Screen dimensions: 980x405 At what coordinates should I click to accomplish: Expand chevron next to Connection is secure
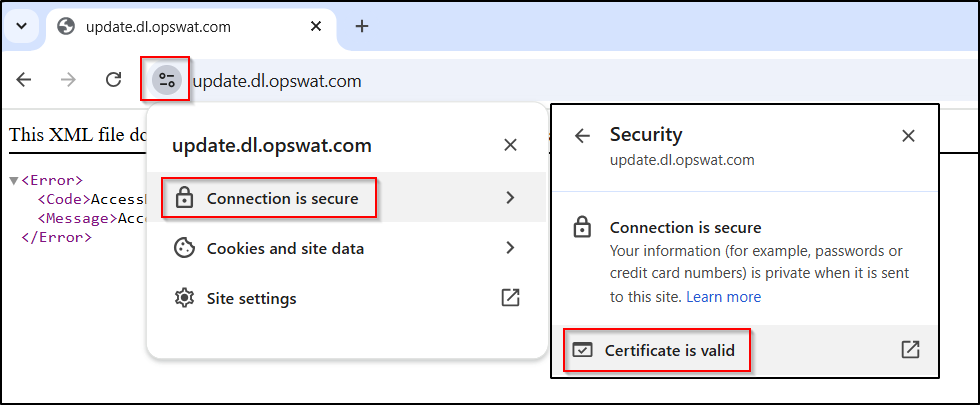coord(511,198)
